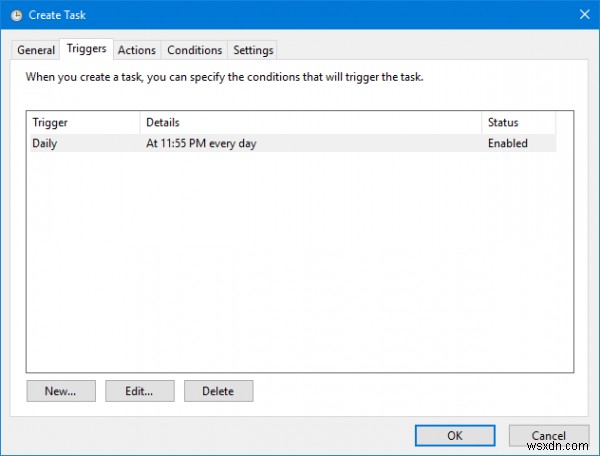This screenshot has height=456, width=600.
Task: Click the Edit... button
Action: (x=140, y=390)
